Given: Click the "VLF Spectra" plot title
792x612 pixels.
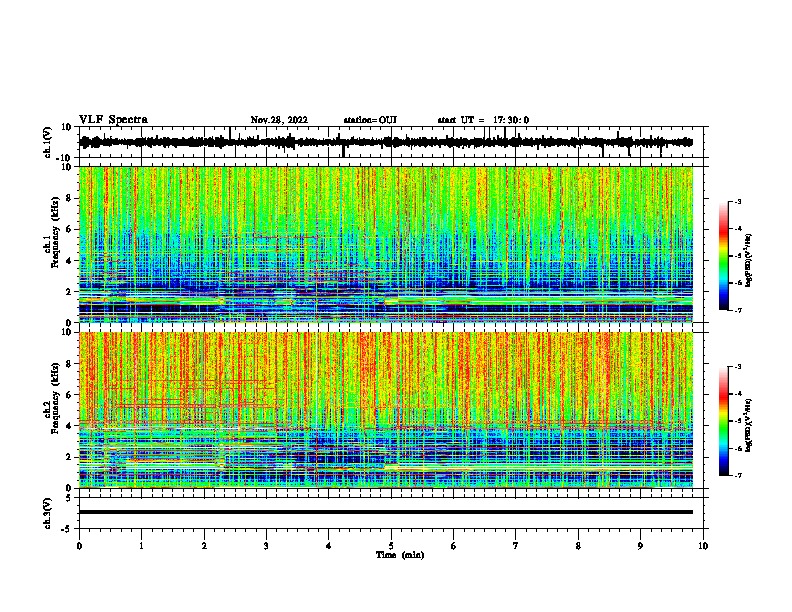Looking at the screenshot, I should [113, 120].
